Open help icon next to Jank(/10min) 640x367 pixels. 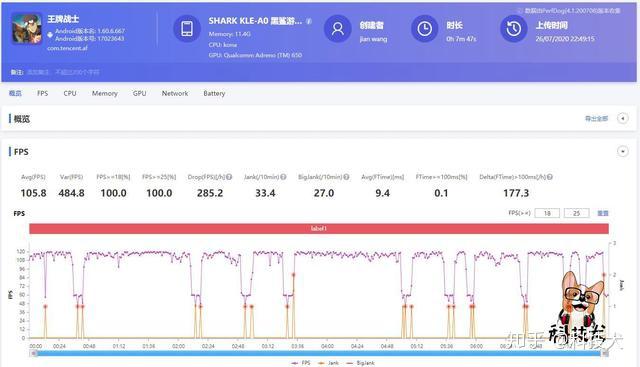283,177
